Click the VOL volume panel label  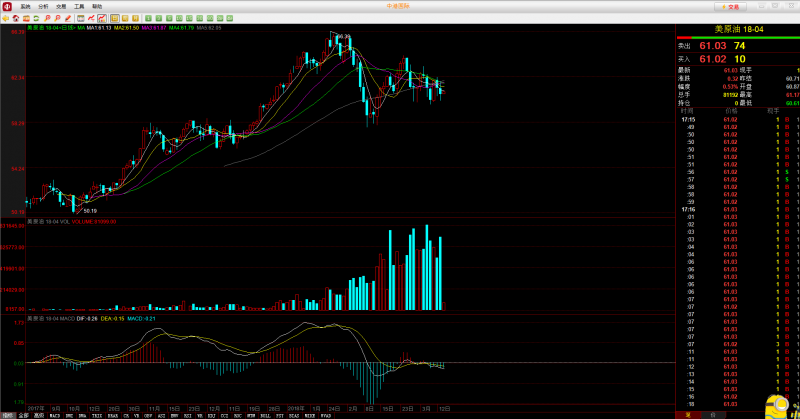[48, 222]
